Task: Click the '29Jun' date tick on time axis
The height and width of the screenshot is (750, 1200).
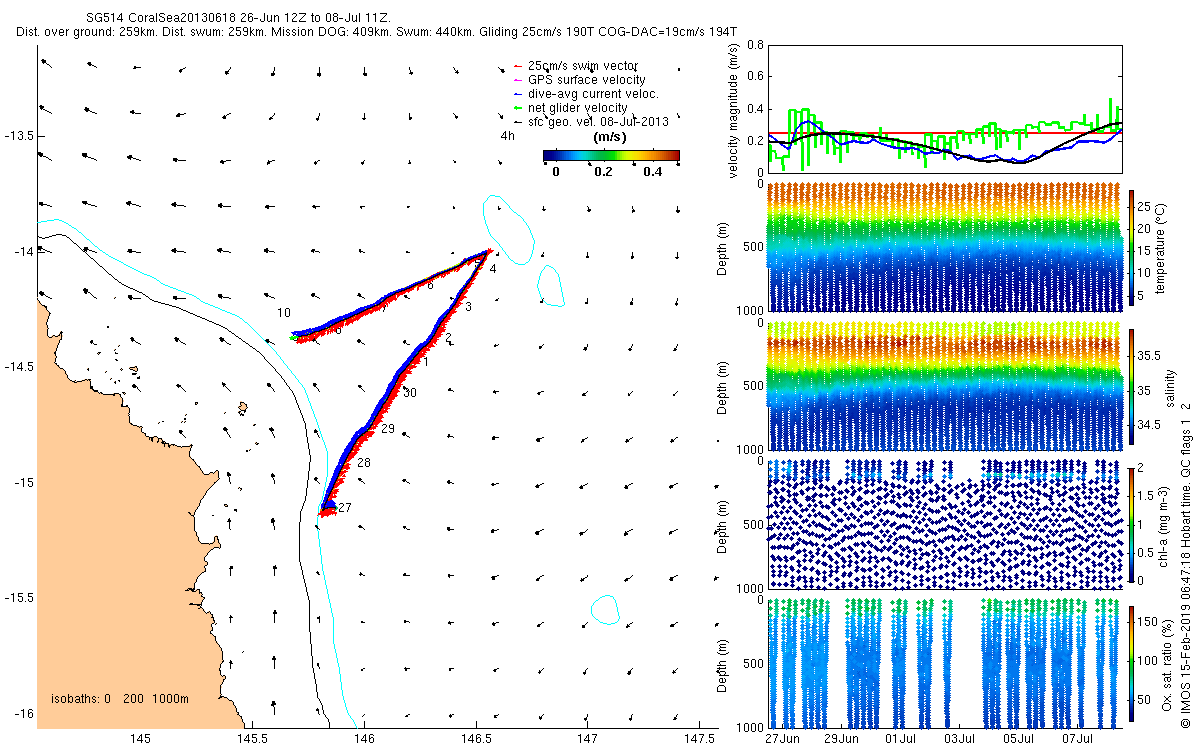Action: pos(841,739)
